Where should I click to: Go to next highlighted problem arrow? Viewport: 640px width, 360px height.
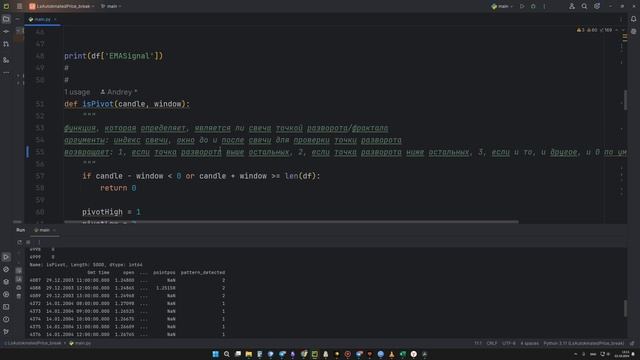(623, 30)
